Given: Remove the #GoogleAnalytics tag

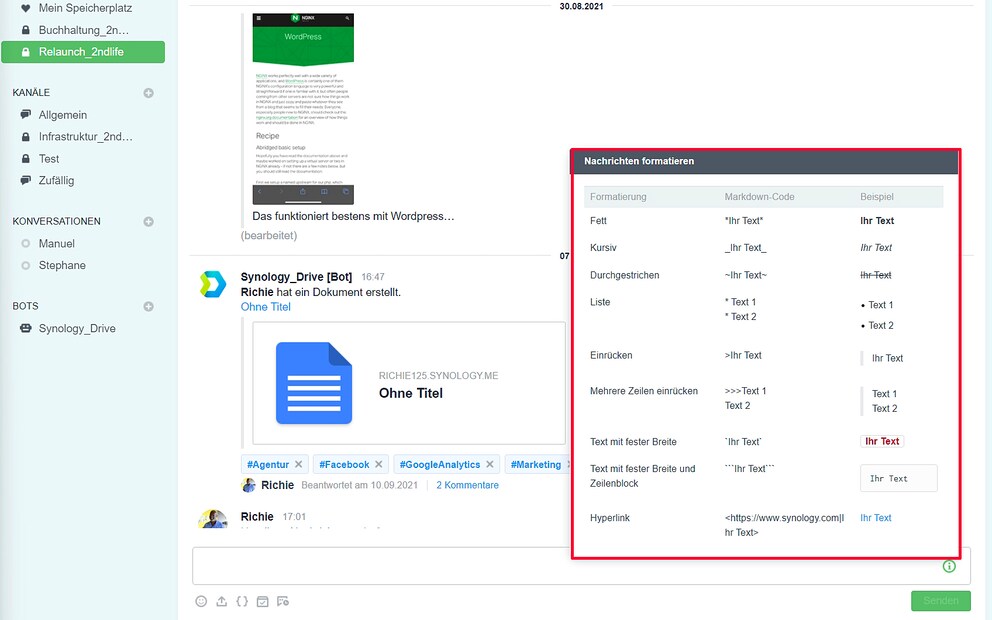Looking at the screenshot, I should click(x=490, y=464).
